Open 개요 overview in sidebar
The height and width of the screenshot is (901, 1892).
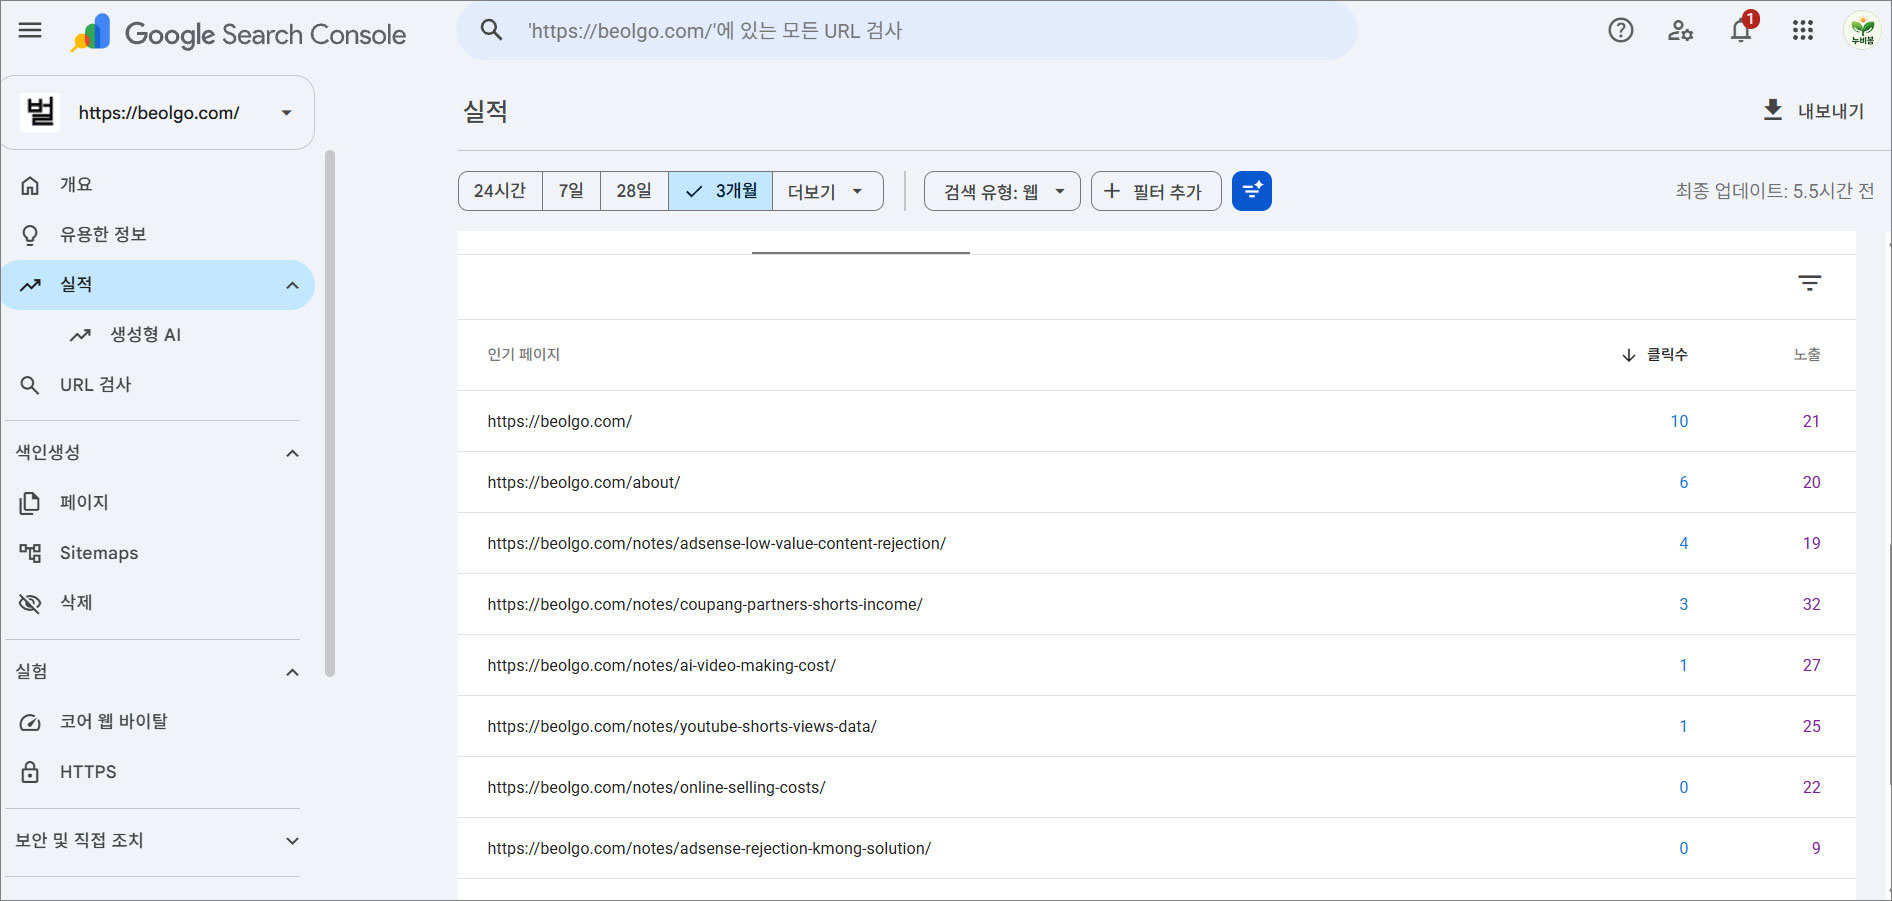(158, 185)
